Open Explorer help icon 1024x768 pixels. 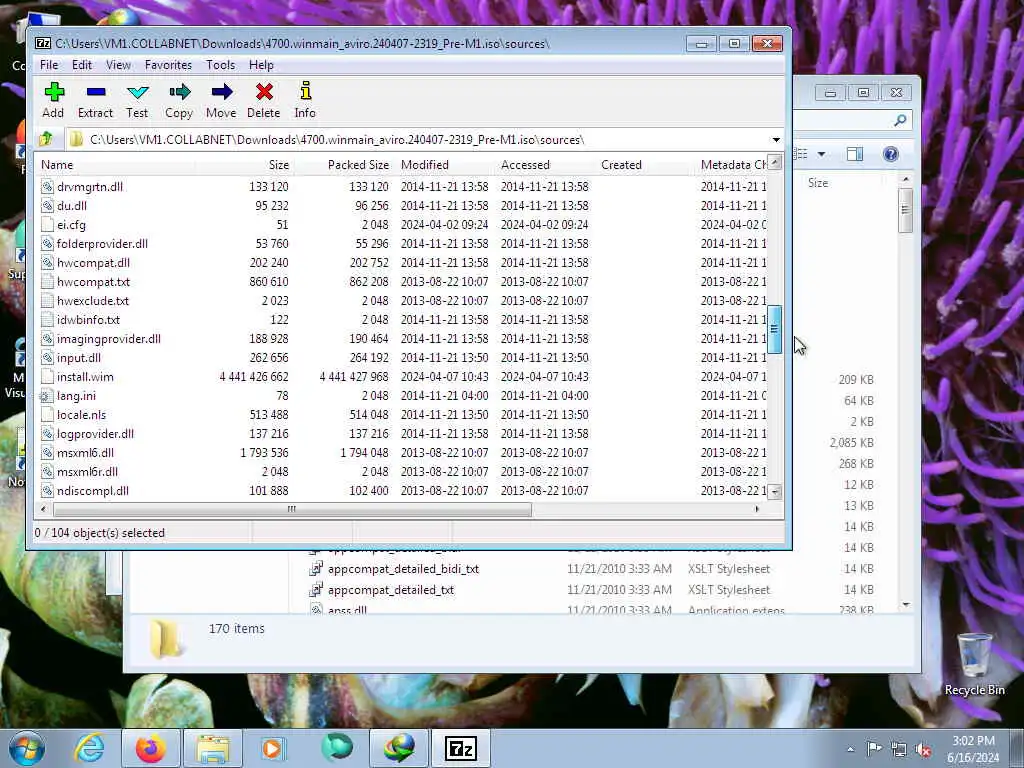[x=891, y=154]
